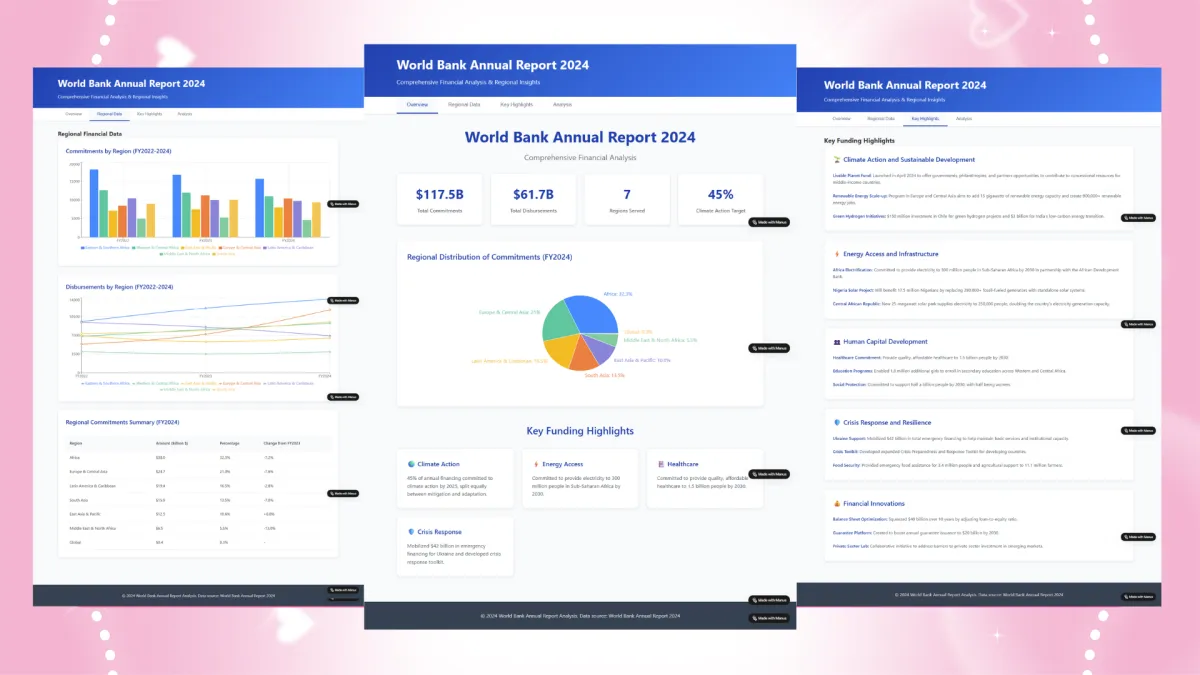Image resolution: width=1200 pixels, height=675 pixels.
Task: Toggle South Asia legend item in bar chart
Action: click(225, 253)
